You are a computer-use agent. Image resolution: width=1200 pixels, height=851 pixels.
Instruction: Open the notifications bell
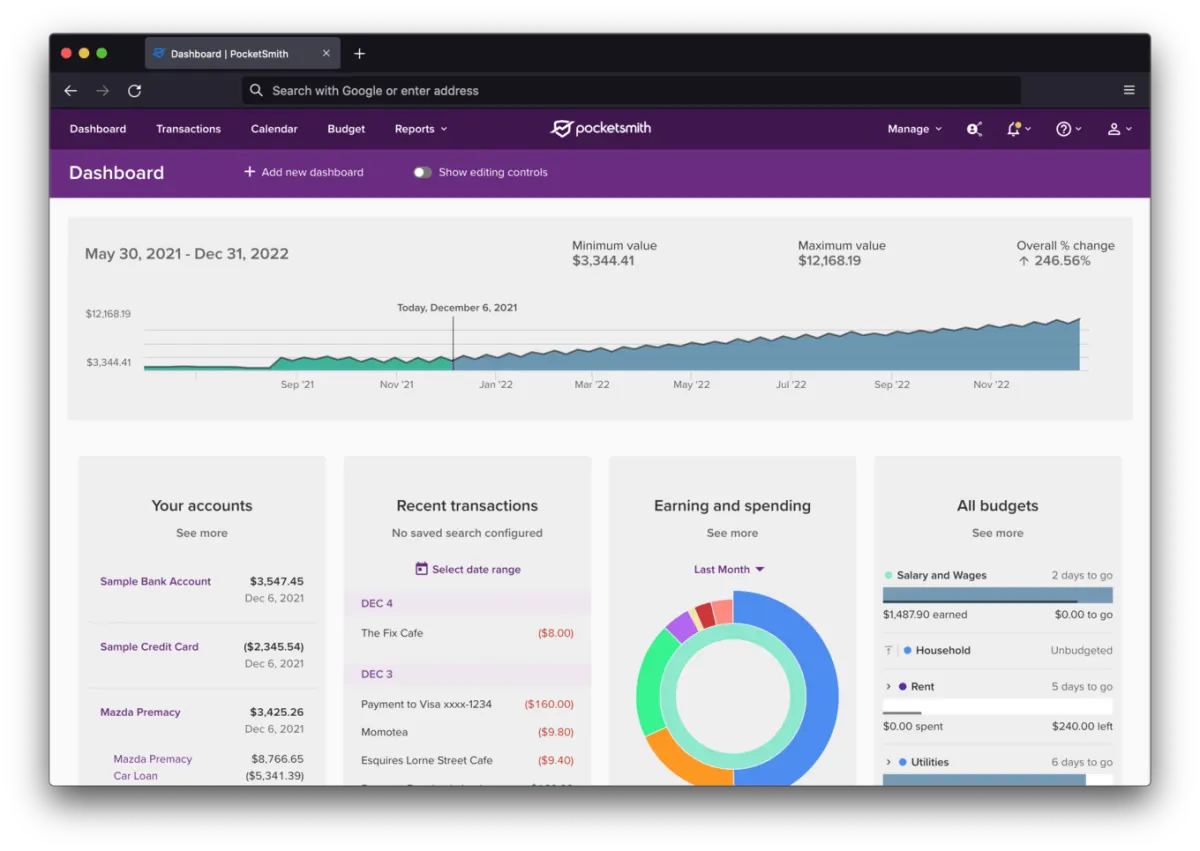1017,129
